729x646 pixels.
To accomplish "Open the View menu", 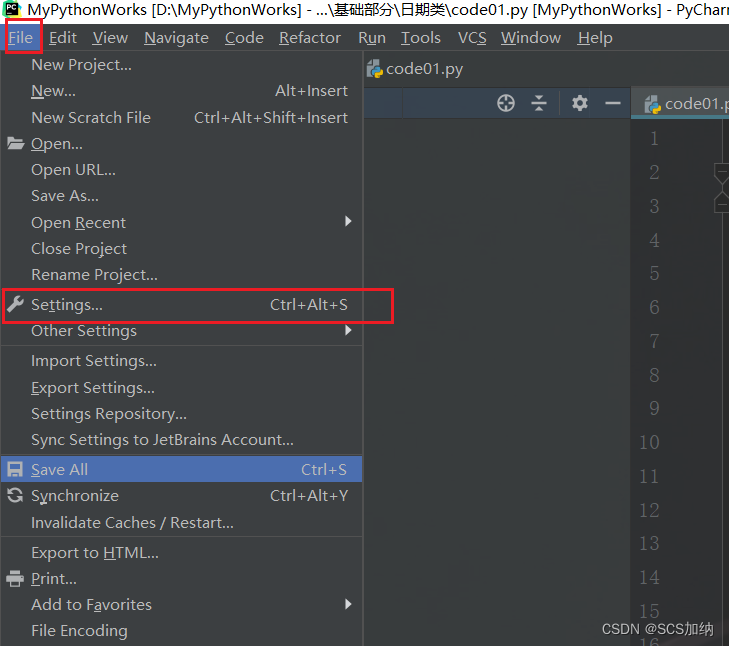I will click(110, 38).
